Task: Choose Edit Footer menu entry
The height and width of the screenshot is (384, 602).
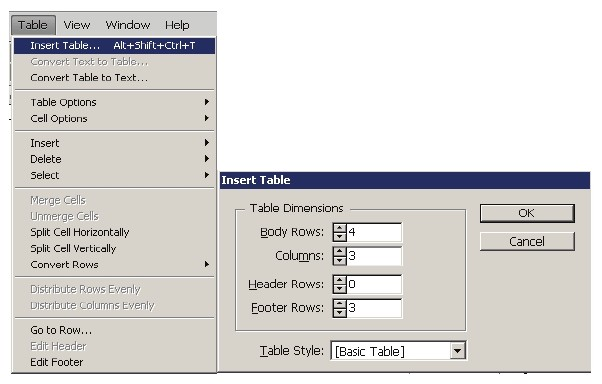Action: coord(114,362)
